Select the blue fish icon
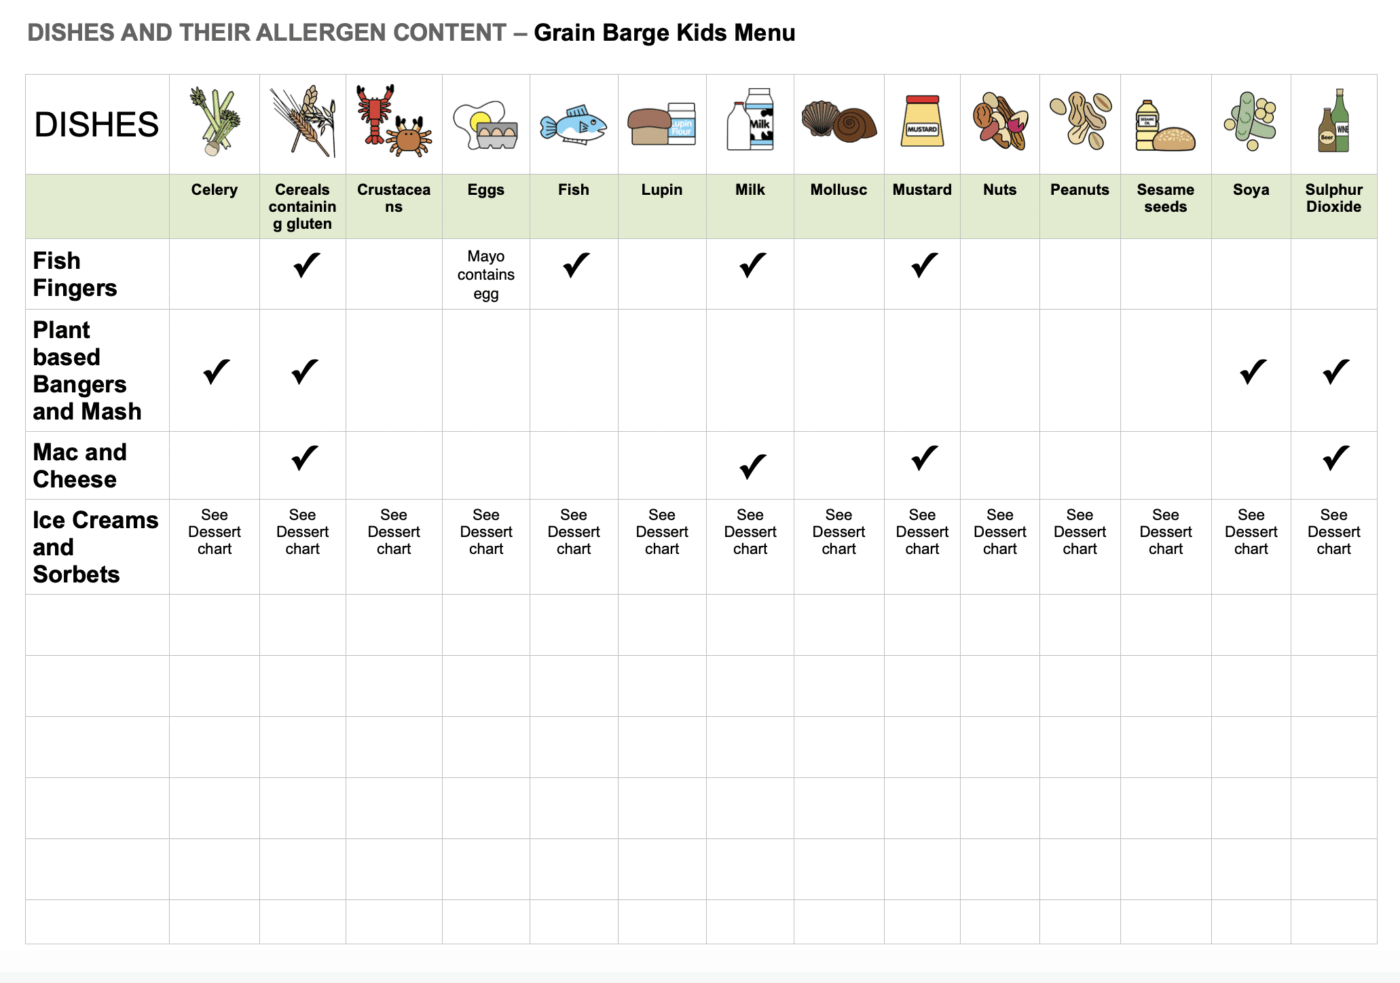Image resolution: width=1400 pixels, height=983 pixels. (573, 126)
